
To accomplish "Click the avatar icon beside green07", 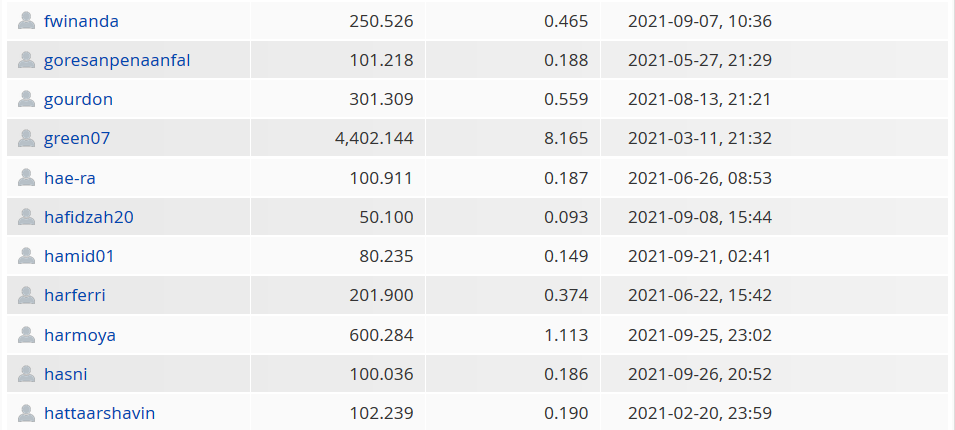I will pyautogui.click(x=26, y=138).
